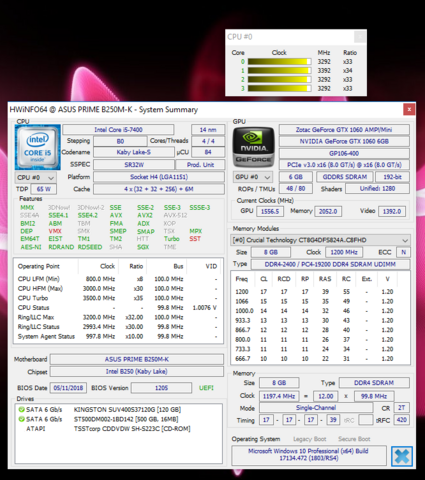Click the System Agent Status row label
Image resolution: width=425 pixels, height=480 pixels.
click(46, 336)
